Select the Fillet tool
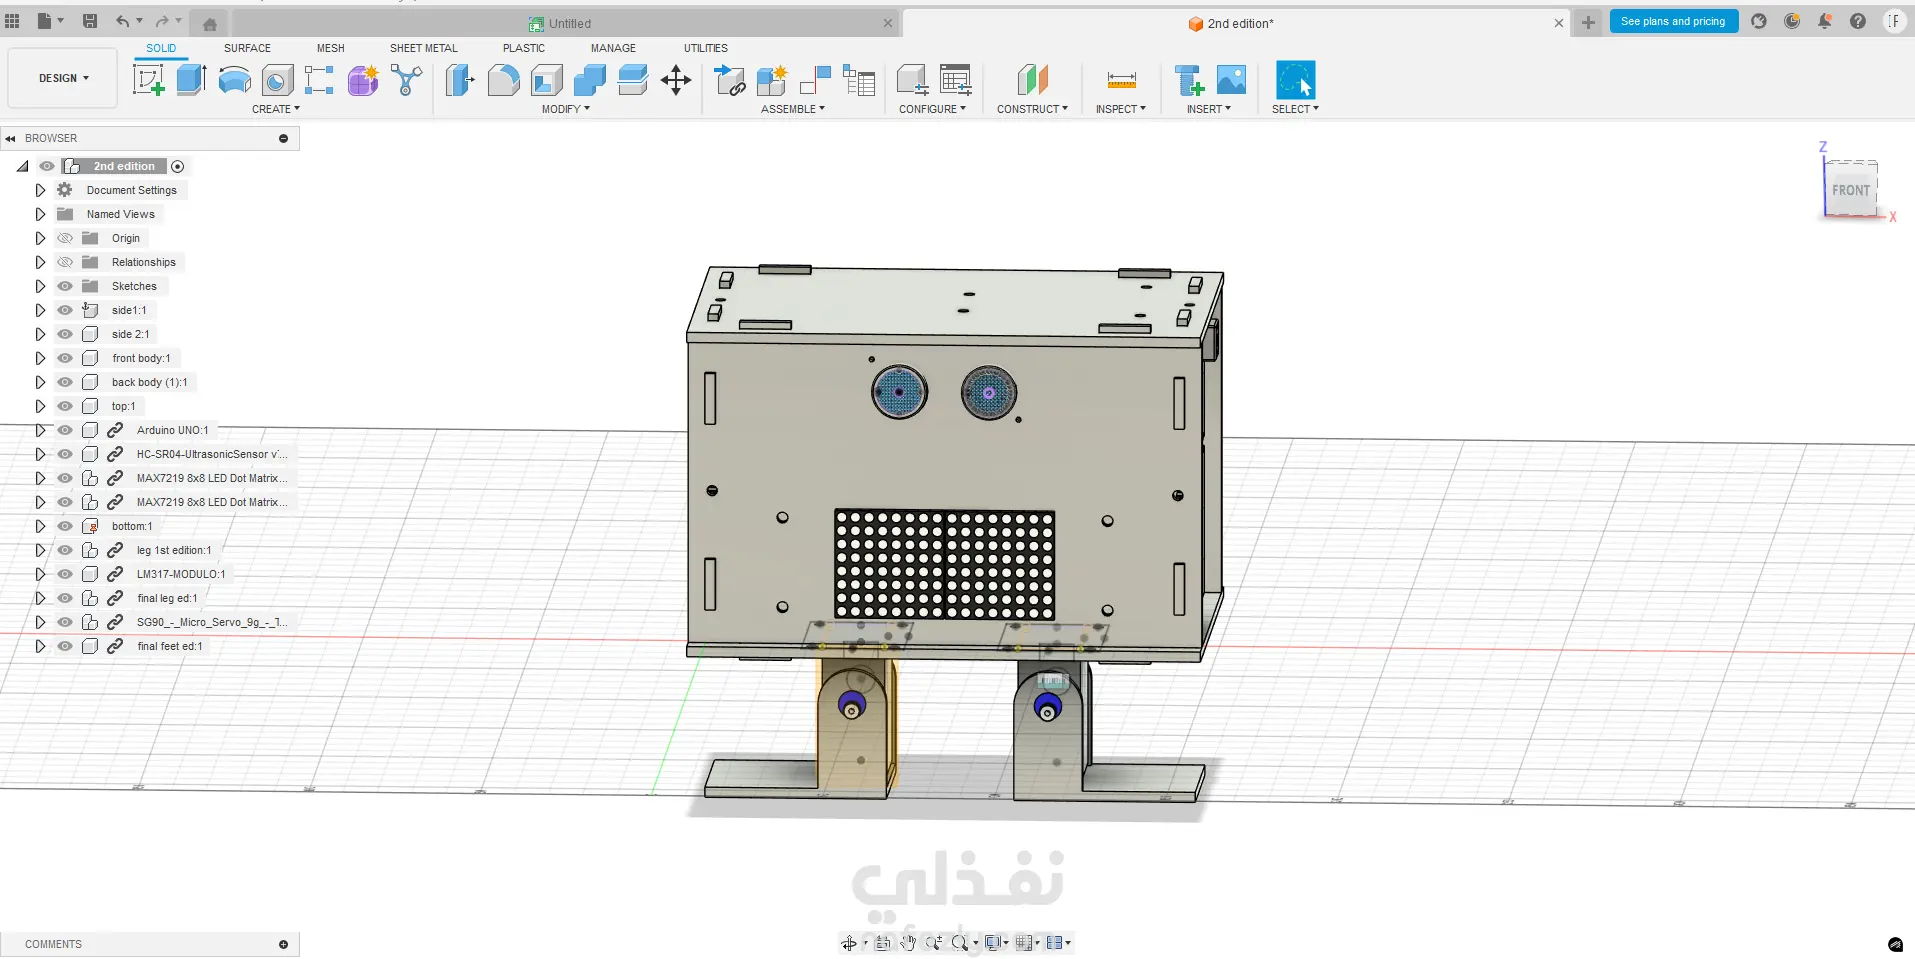 (x=503, y=80)
